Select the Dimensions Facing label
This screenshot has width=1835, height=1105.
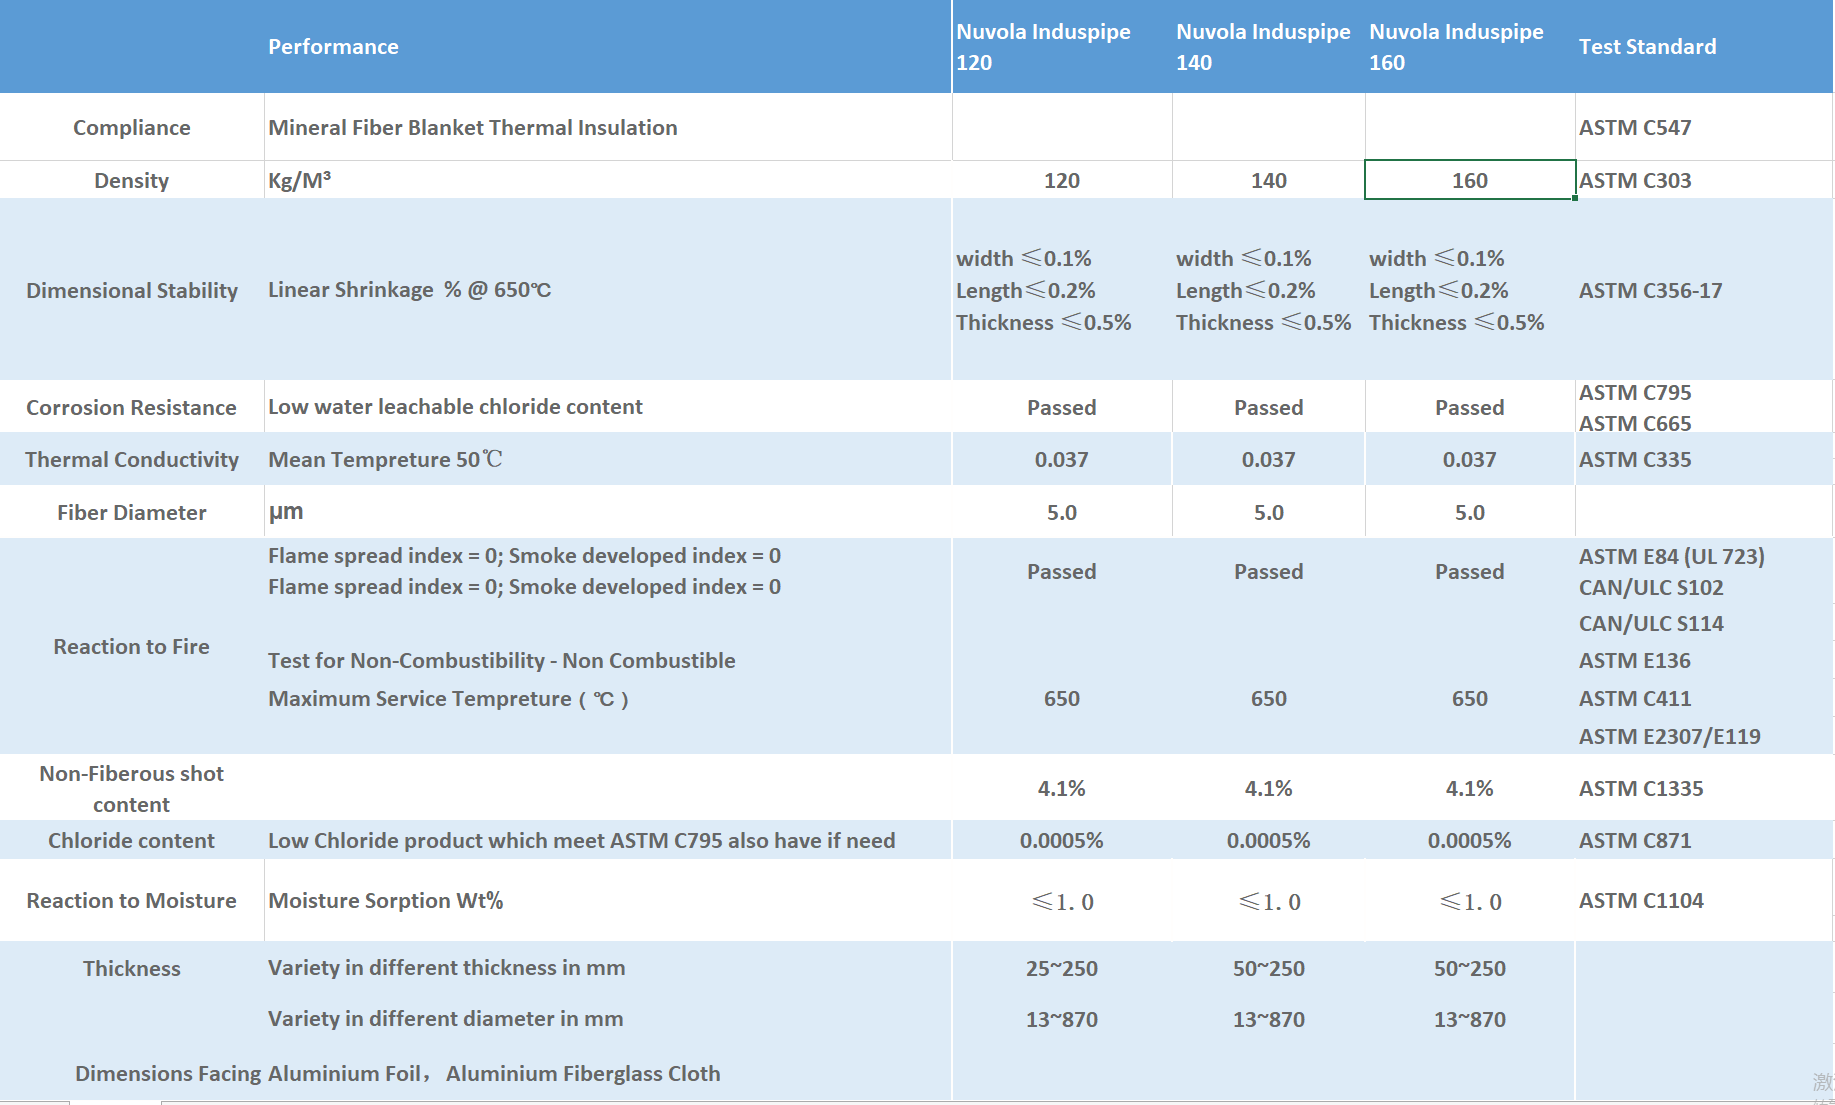click(168, 1073)
